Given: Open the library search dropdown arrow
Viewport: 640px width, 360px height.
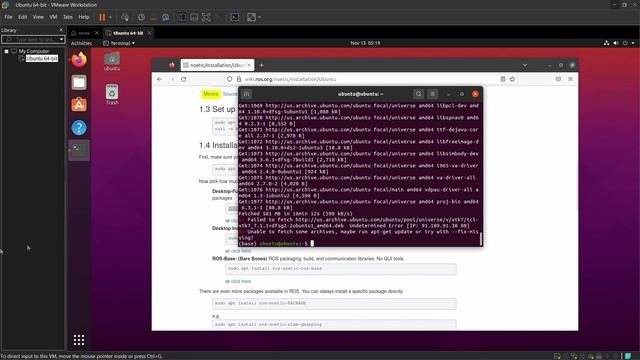Looking at the screenshot, I should coord(62,39).
